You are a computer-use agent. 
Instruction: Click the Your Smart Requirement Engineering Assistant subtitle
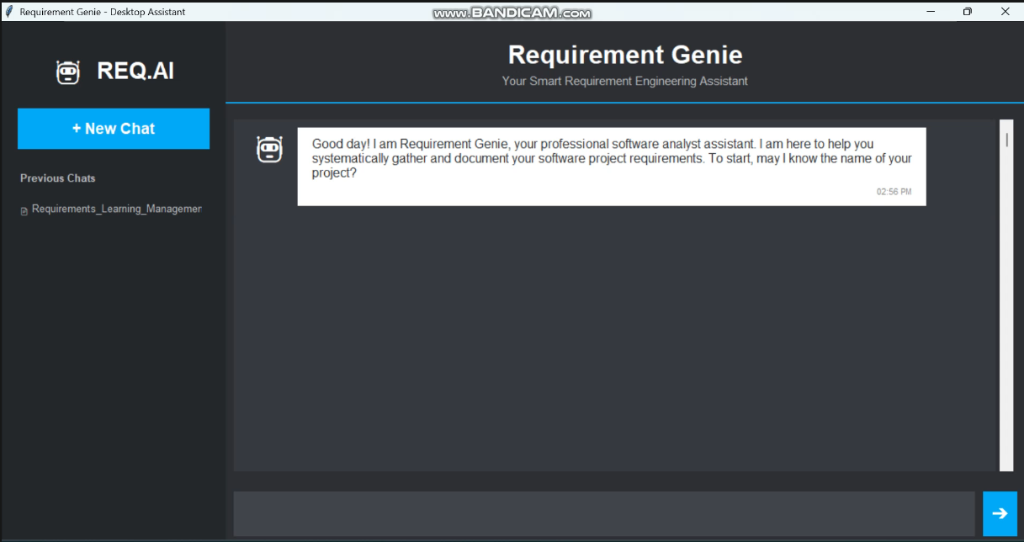tap(625, 81)
